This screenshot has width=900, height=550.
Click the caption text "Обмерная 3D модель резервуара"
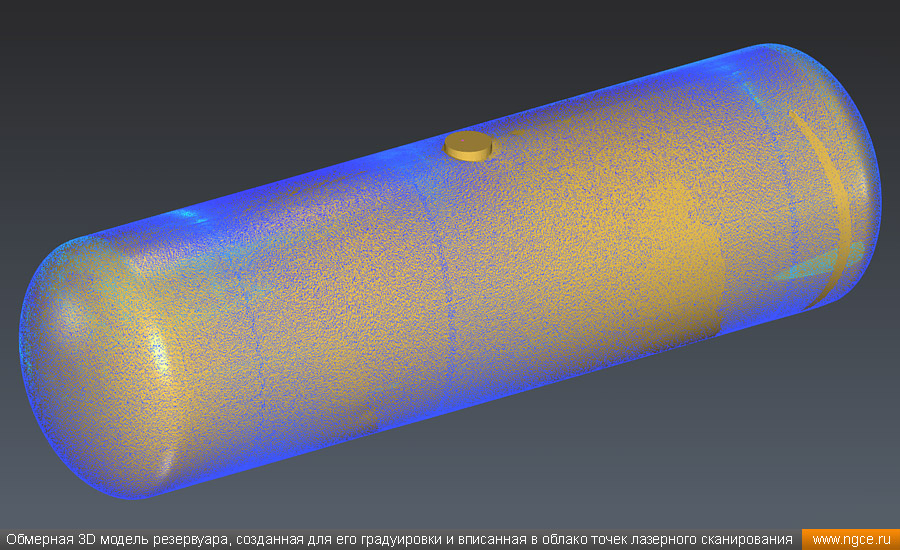117,540
